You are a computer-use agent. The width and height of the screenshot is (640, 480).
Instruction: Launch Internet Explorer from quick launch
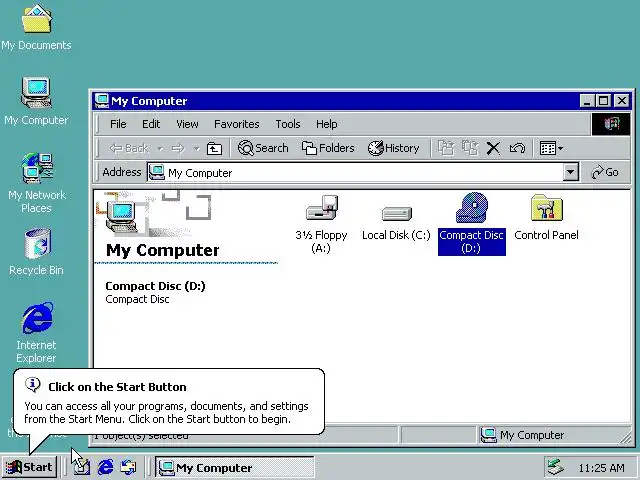(x=105, y=467)
